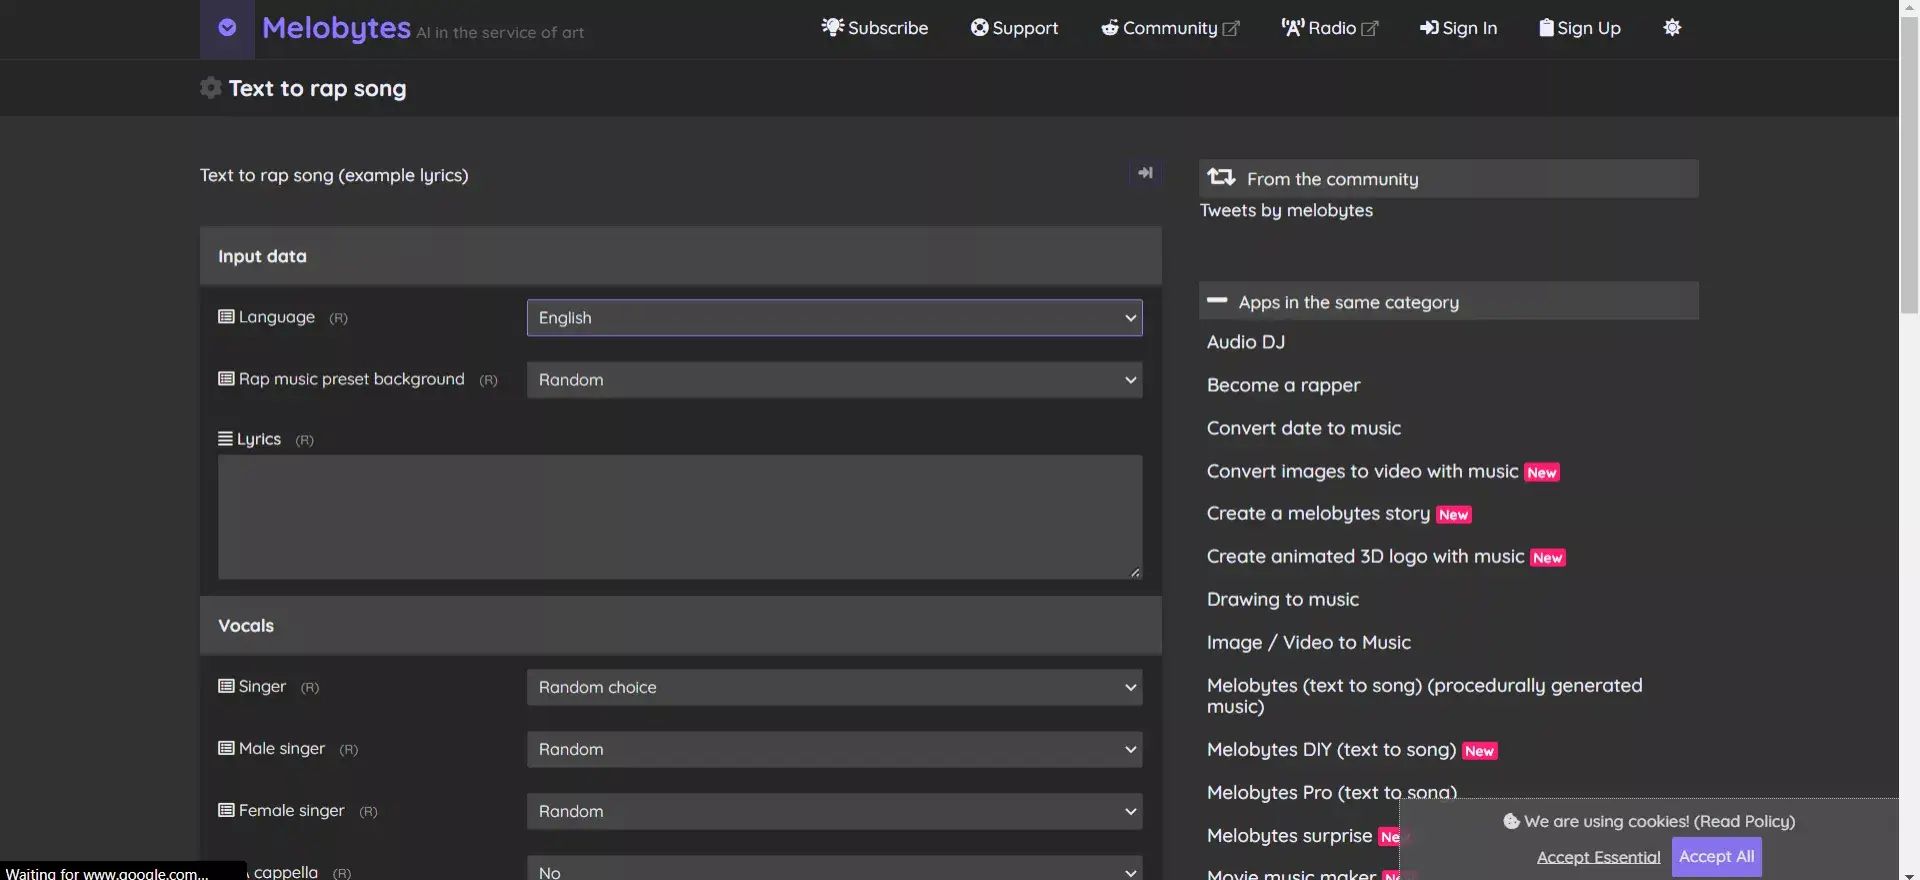
Task: Go to Sign In
Action: [x=1458, y=28]
